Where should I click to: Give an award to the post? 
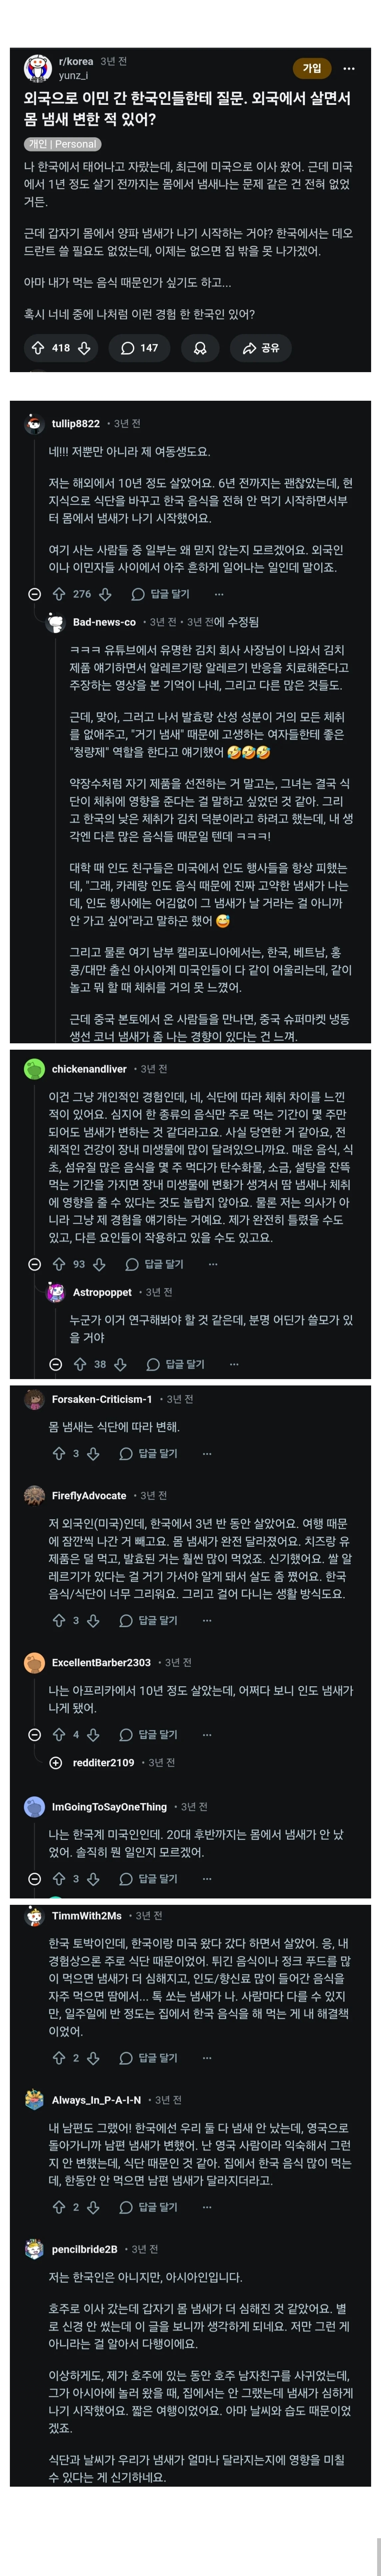click(200, 348)
